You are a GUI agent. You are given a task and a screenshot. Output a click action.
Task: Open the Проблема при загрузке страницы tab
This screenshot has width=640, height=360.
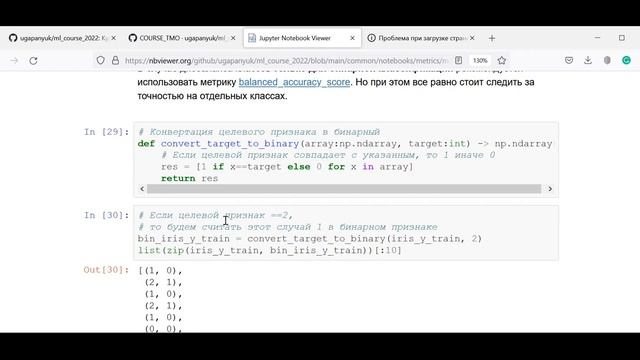pyautogui.click(x=422, y=38)
